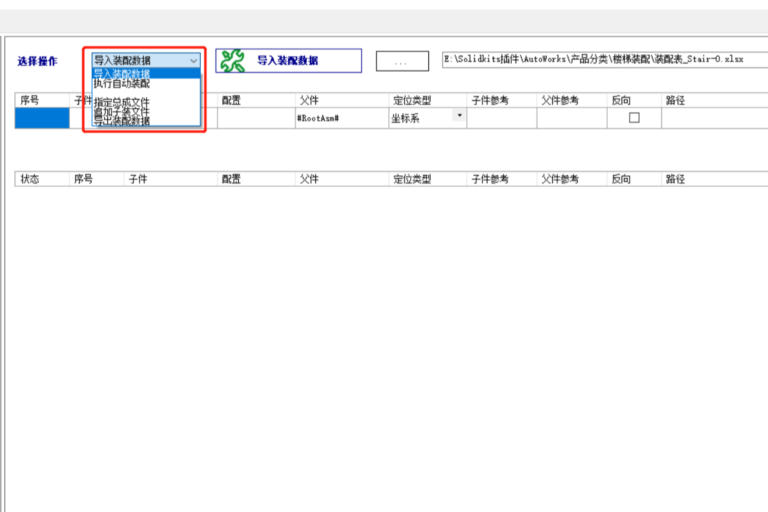Choose 执行自动装配 from the dropdown list

pos(146,83)
